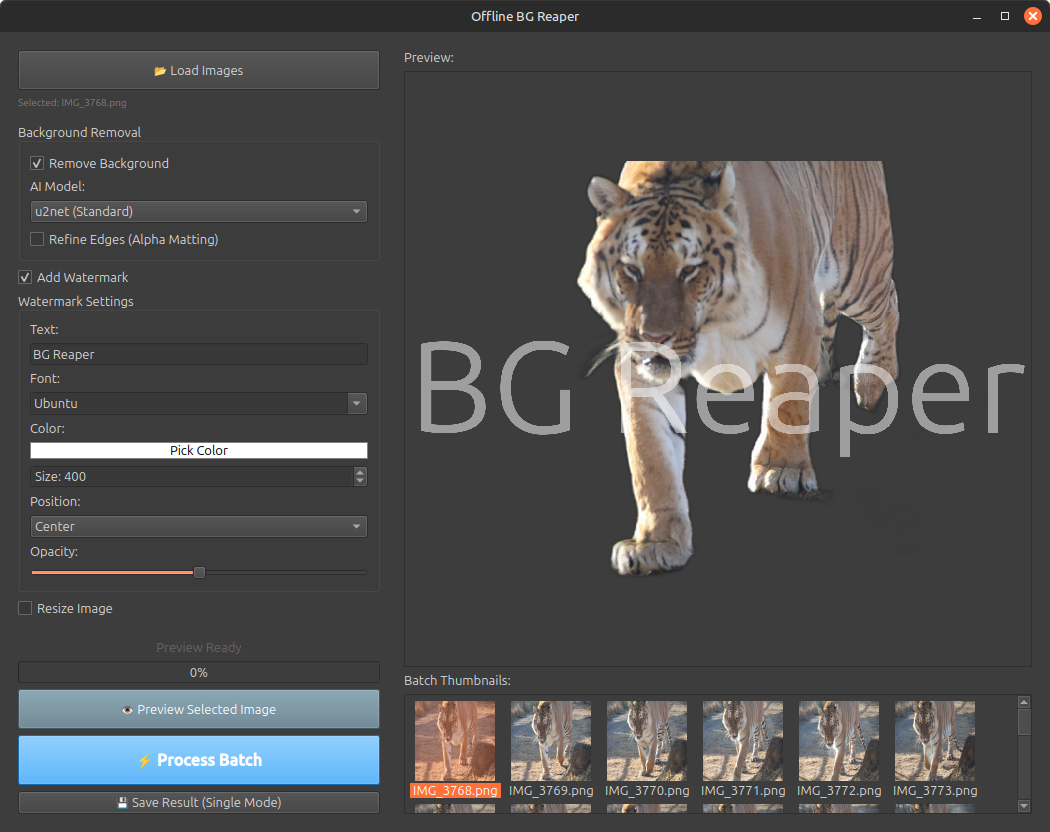Screen dimensions: 1050x832
Task: Toggle the Add Watermark checkbox
Action: click(x=25, y=277)
